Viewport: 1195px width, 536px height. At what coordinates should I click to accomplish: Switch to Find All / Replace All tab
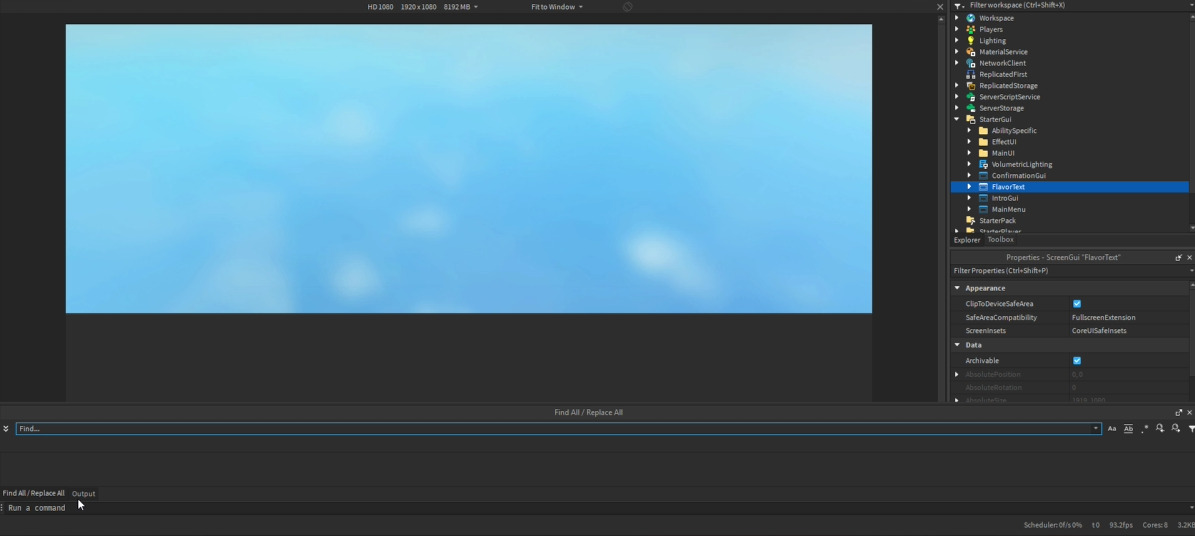click(34, 493)
